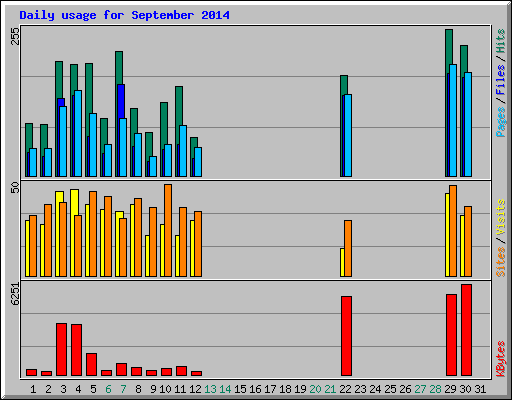Click the Pages legend label
Screen dimensions: 512x400
click(x=501, y=122)
